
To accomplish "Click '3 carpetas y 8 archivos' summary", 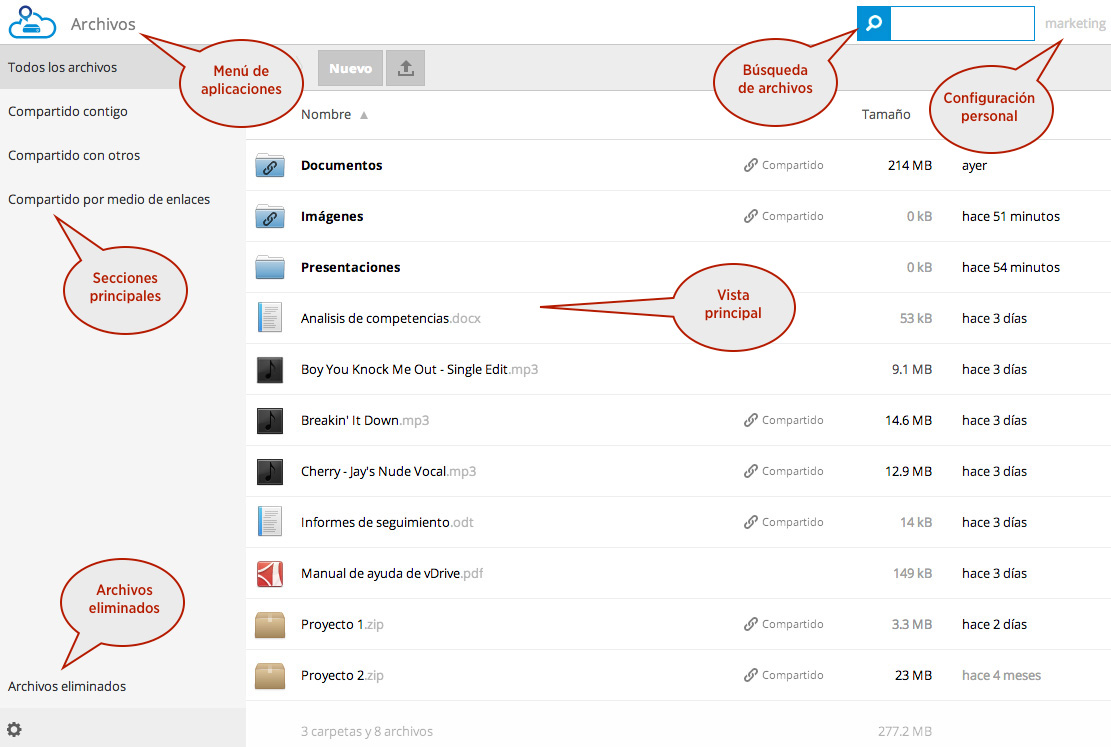I will pos(366,731).
